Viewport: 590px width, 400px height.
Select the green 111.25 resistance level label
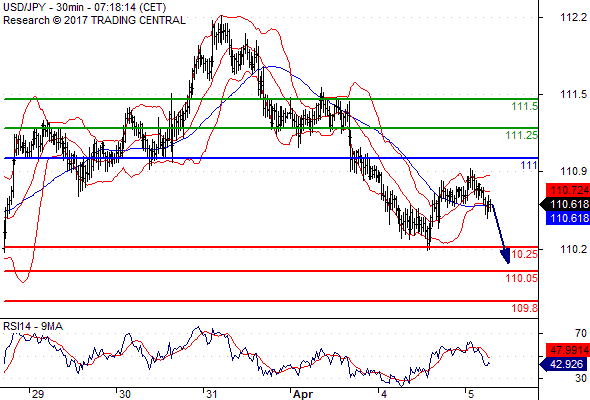[522, 135]
